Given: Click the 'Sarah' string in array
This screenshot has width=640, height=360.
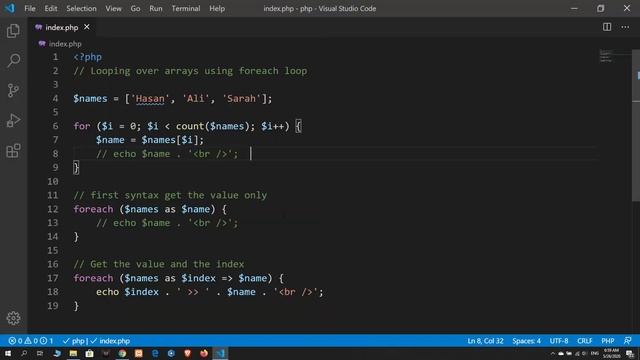Looking at the screenshot, I should tap(241, 98).
